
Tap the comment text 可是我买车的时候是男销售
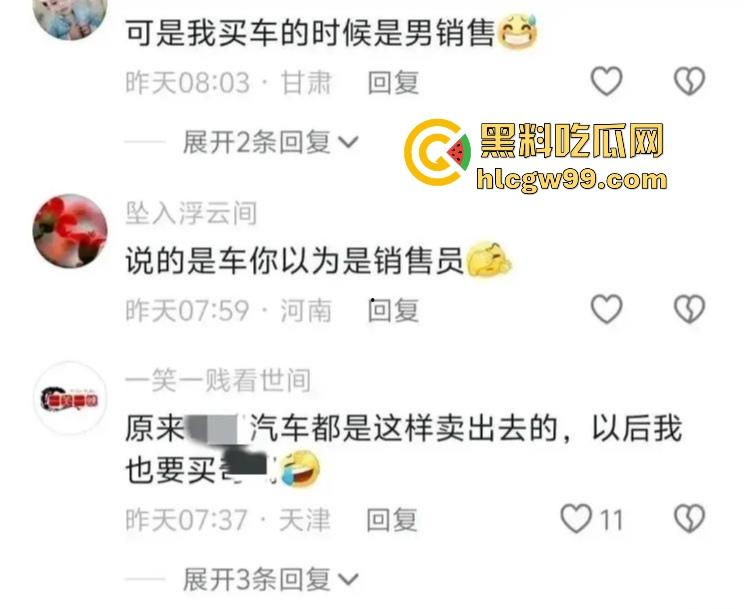310,33
